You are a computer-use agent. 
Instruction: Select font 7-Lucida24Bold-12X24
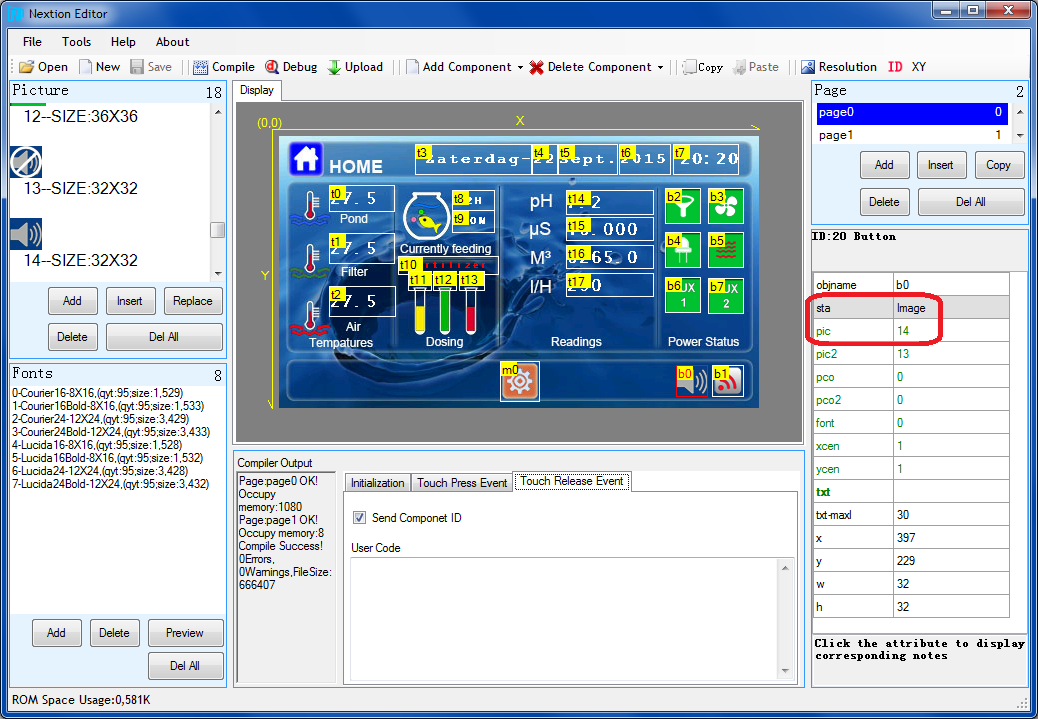pyautogui.click(x=110, y=484)
